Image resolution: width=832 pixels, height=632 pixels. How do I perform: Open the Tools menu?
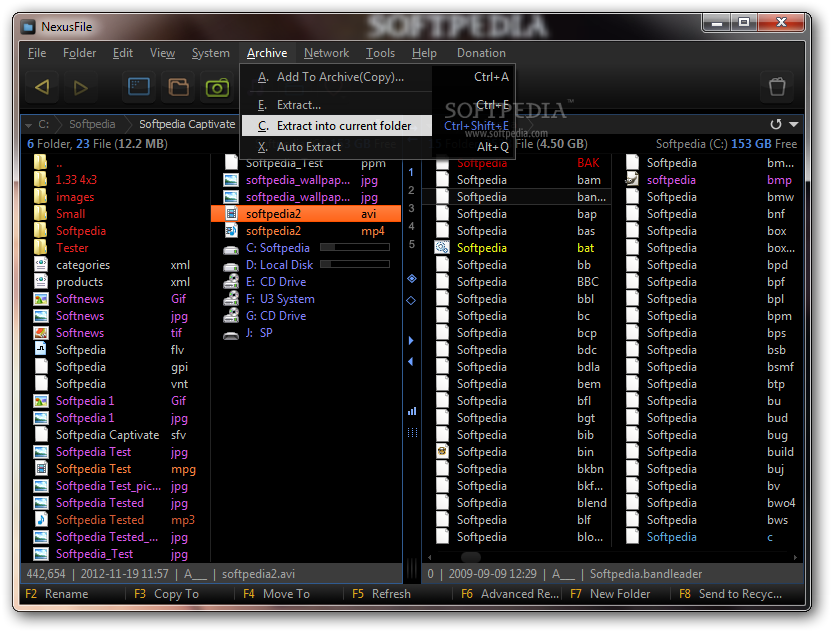click(380, 53)
